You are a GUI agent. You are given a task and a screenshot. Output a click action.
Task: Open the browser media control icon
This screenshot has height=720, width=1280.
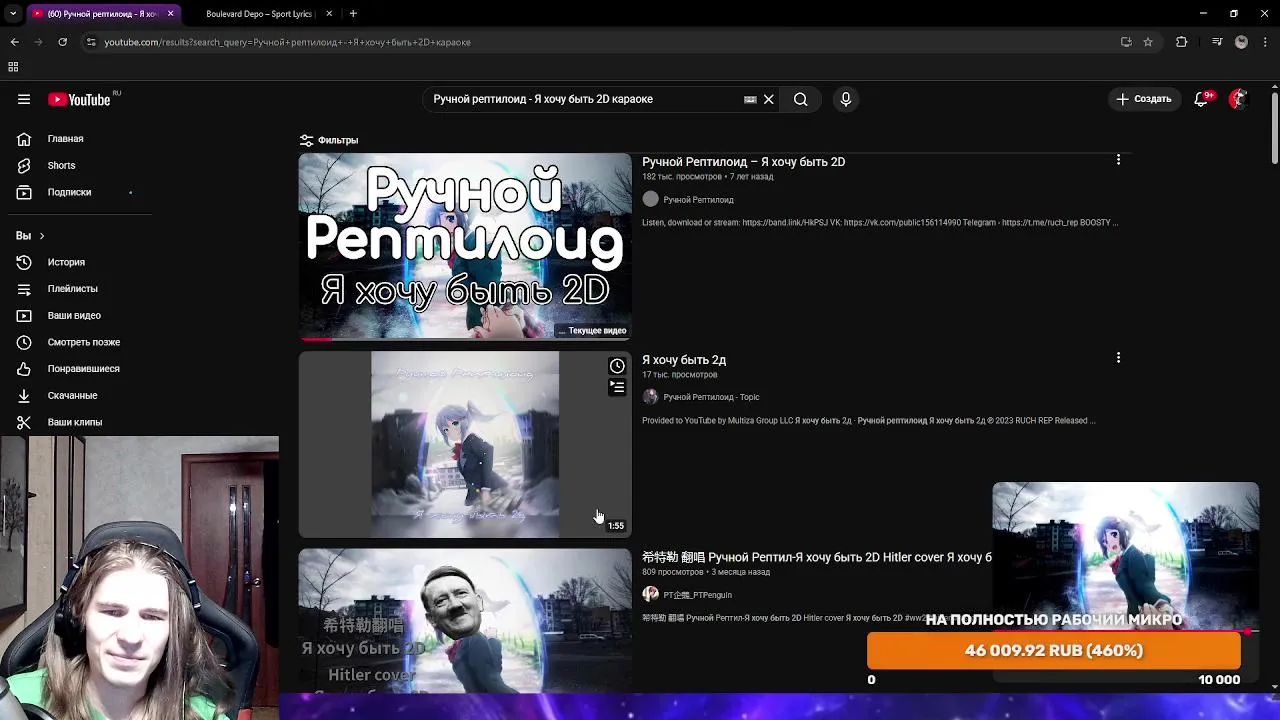(1217, 42)
